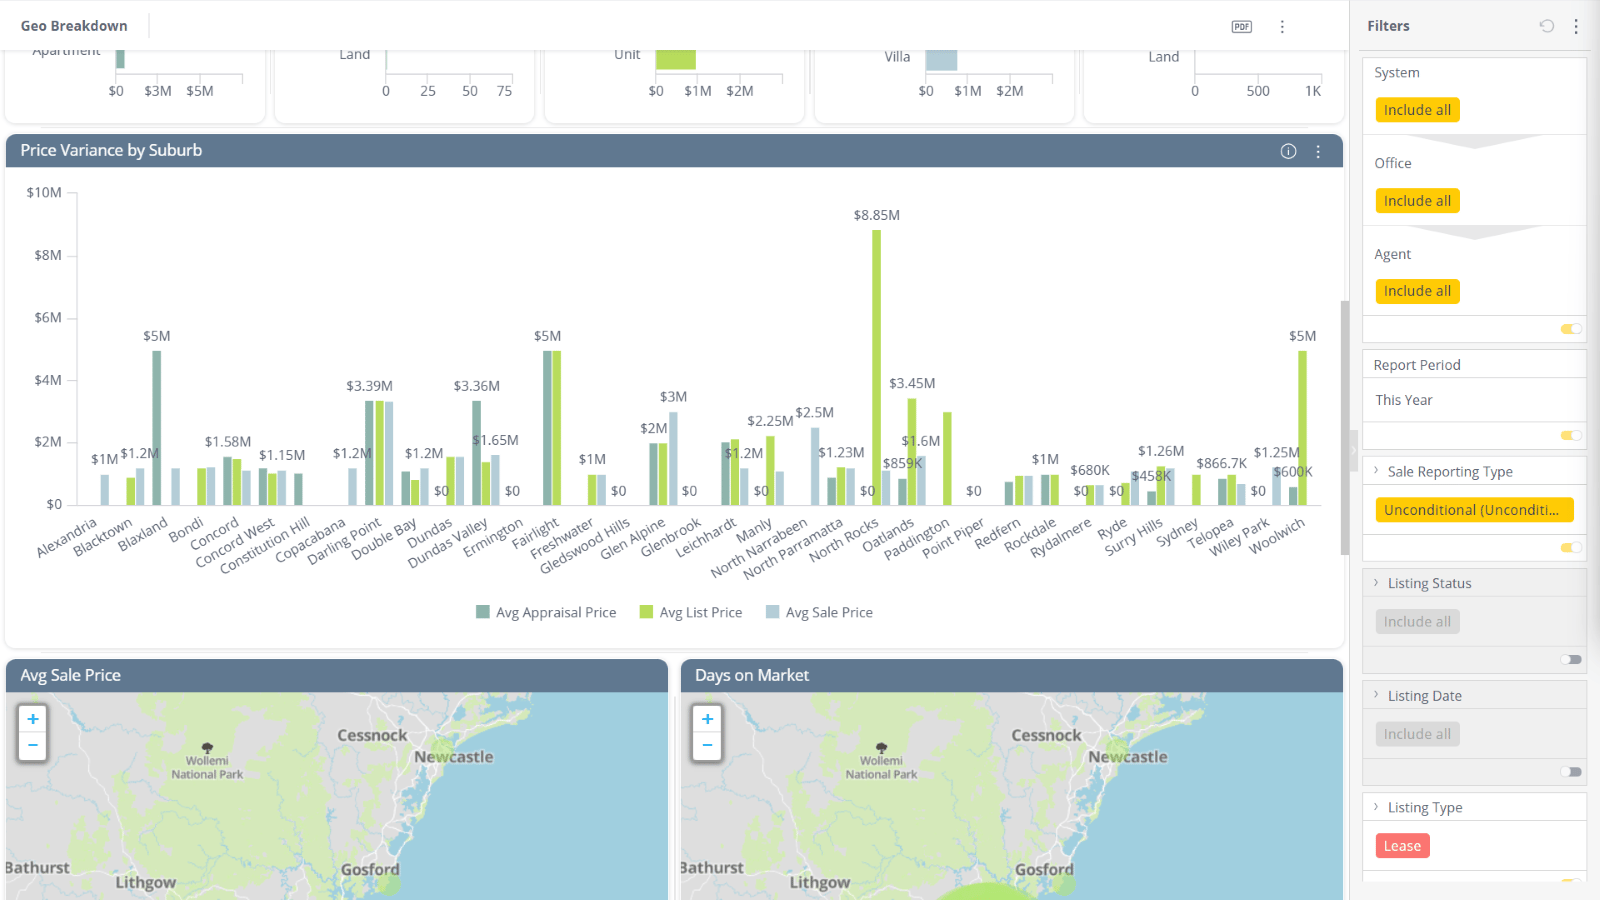Image resolution: width=1600 pixels, height=900 pixels.
Task: Export dashboard using the PDF icon
Action: 1241,27
